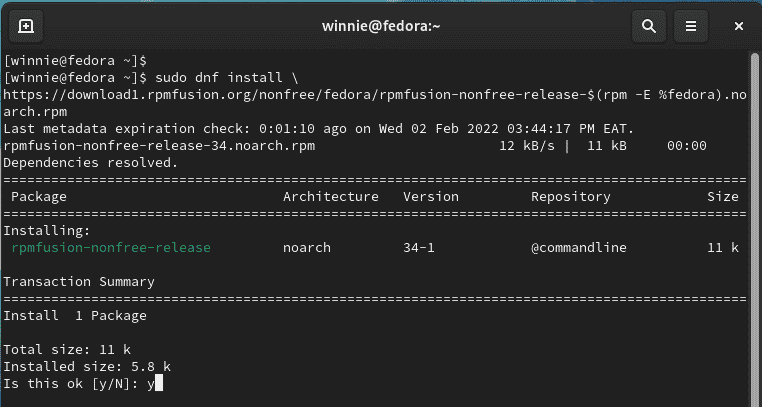Click the Transaction Summary heading
The height and width of the screenshot is (407, 762).
[x=79, y=282]
